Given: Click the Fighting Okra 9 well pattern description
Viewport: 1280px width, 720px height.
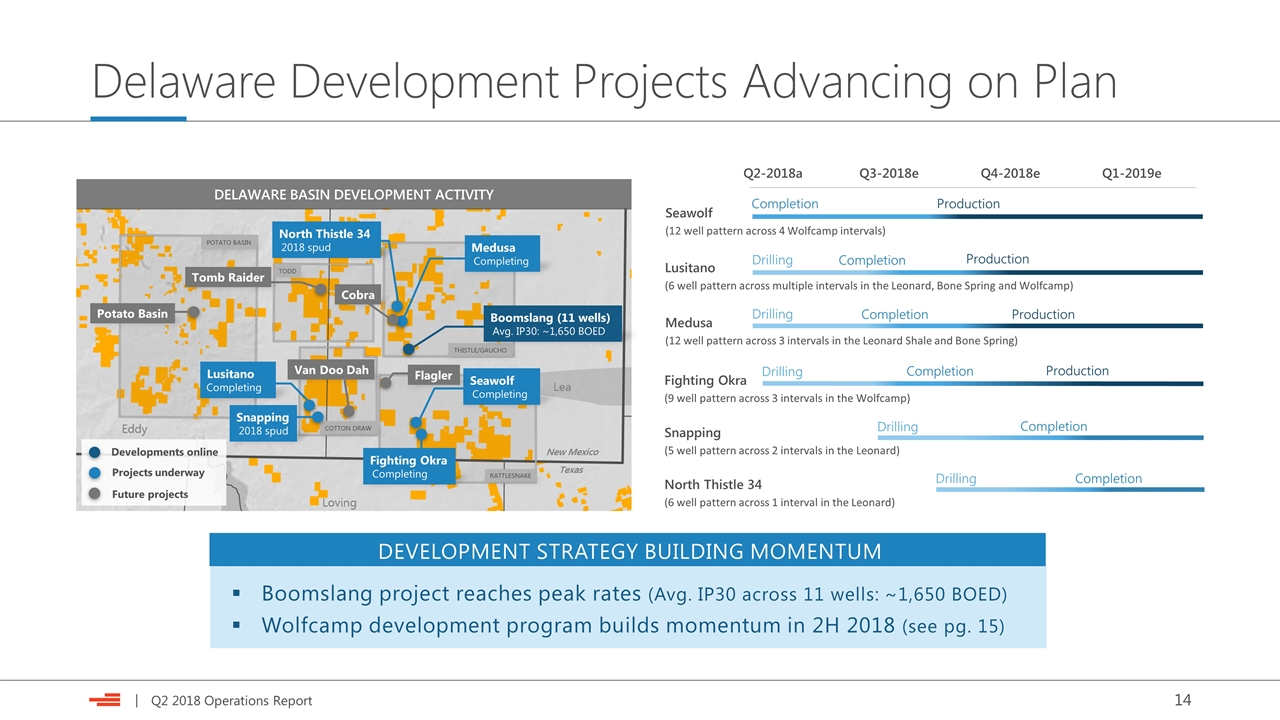Looking at the screenshot, I should coord(787,398).
